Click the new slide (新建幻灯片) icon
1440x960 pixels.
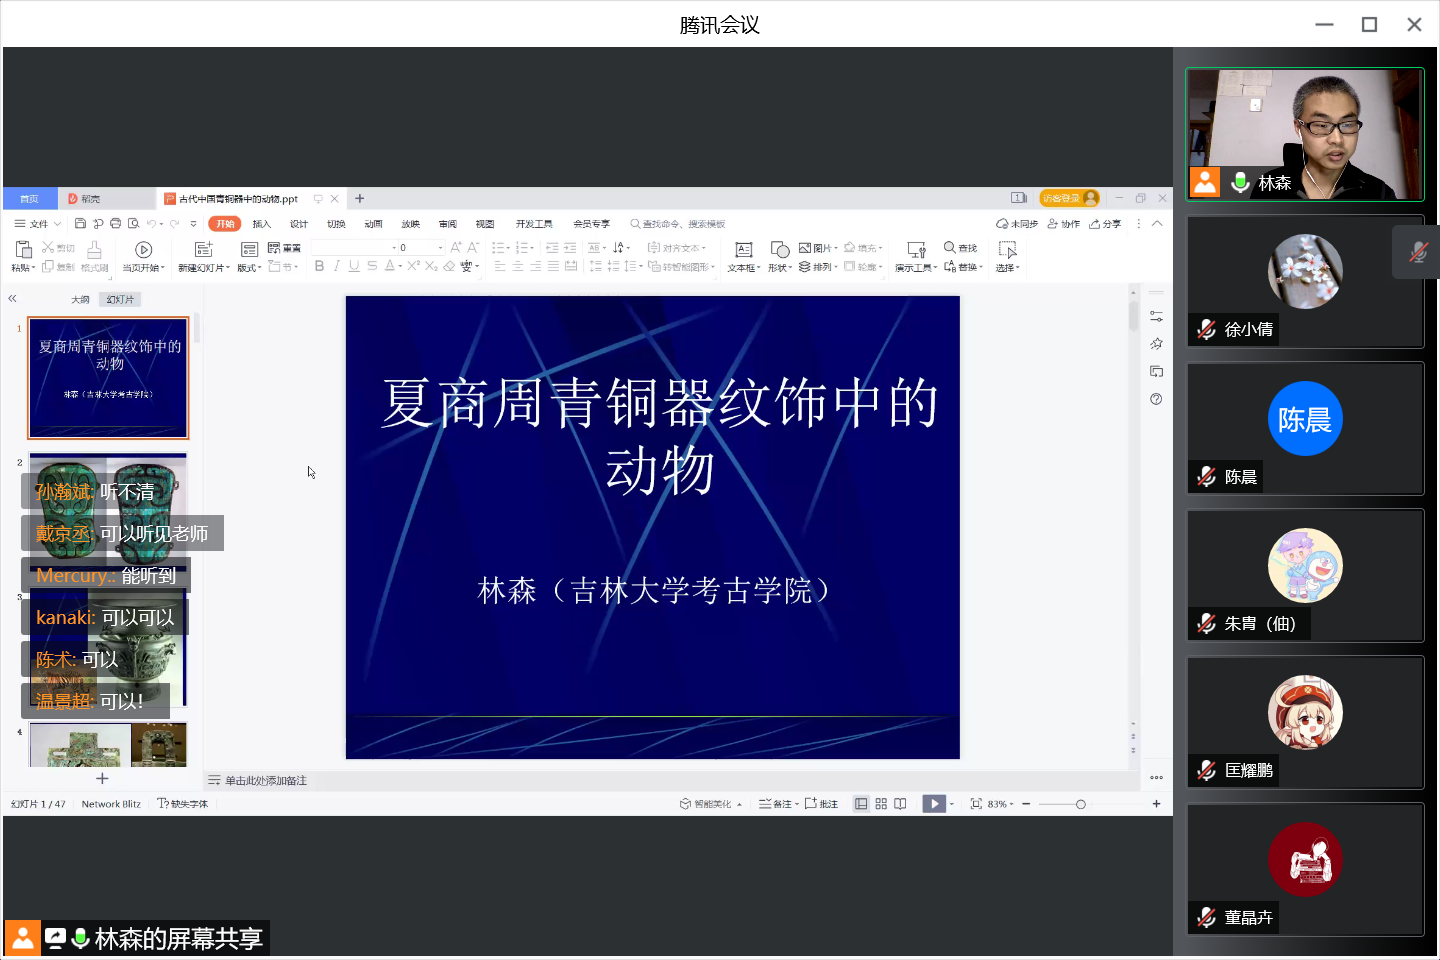coord(203,250)
